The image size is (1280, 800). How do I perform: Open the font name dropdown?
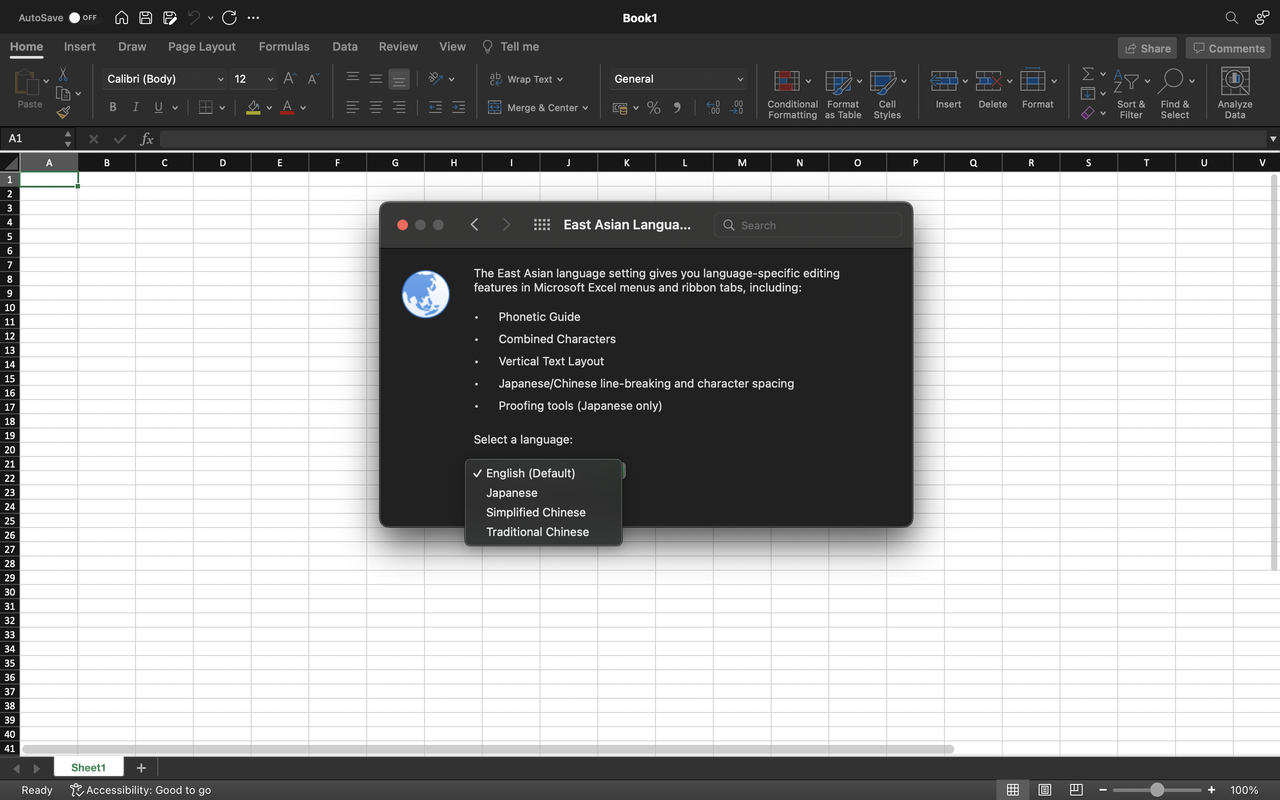pyautogui.click(x=220, y=79)
